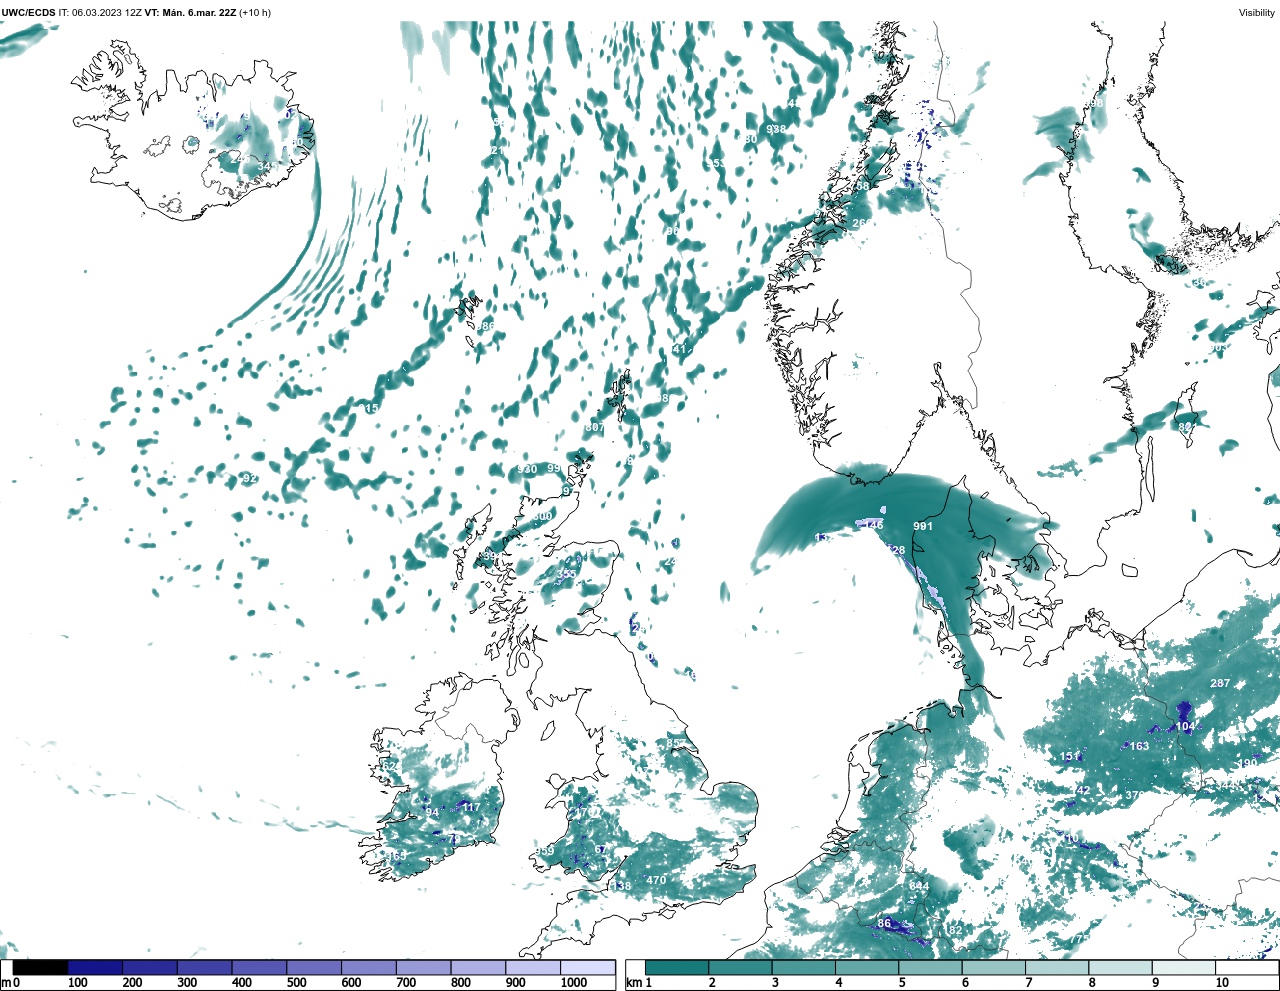Select the 6–7 km legend color swatch
Viewport: 1280px width, 991px height.
[x=993, y=968]
